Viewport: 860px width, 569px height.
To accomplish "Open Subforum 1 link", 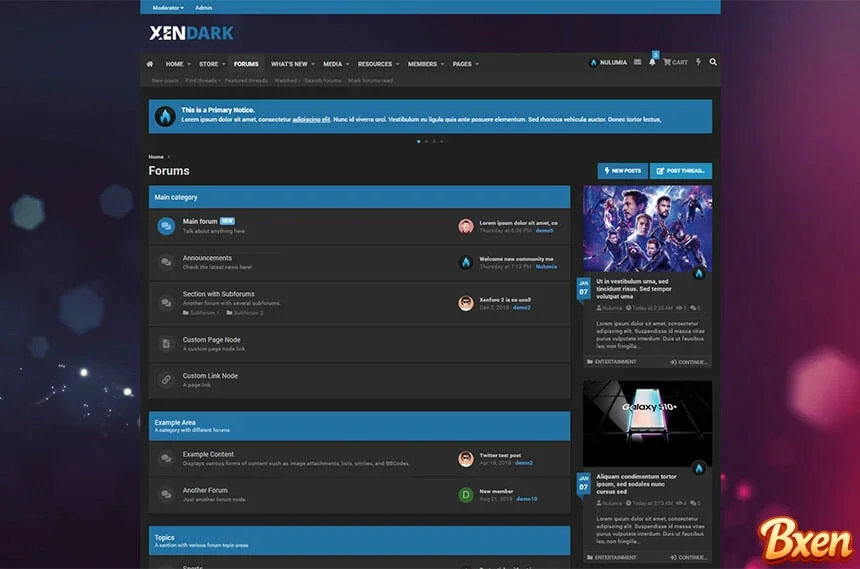I will (x=201, y=313).
